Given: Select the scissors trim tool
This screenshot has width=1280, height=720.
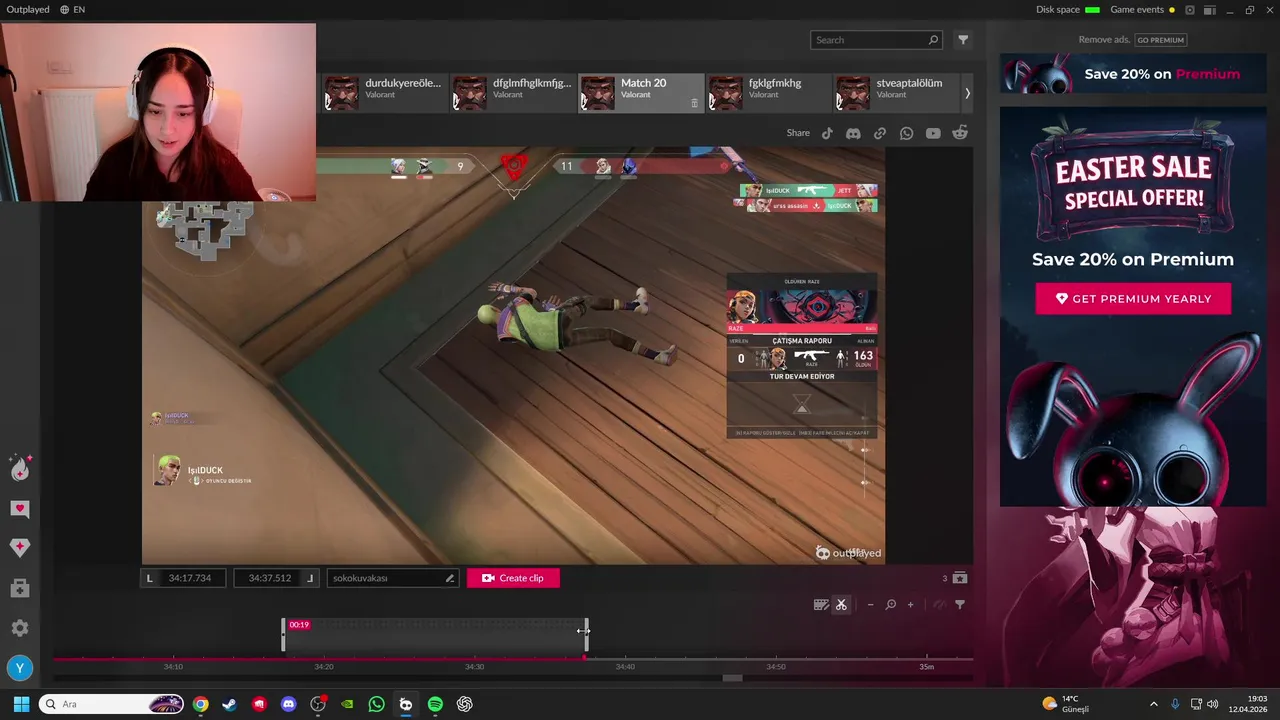Looking at the screenshot, I should click(841, 605).
